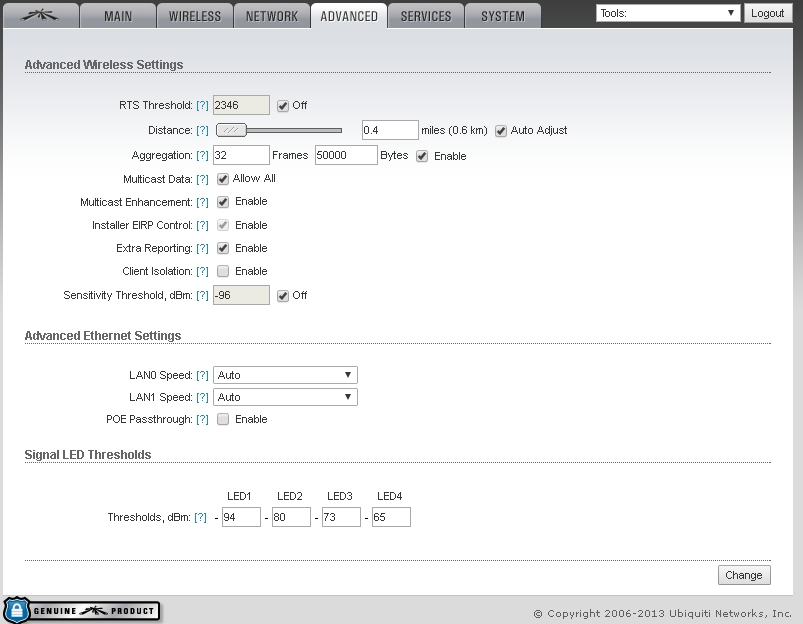Screen dimensions: 803x624
Task: Open help for Installer EIRP Control
Action: click(202, 225)
